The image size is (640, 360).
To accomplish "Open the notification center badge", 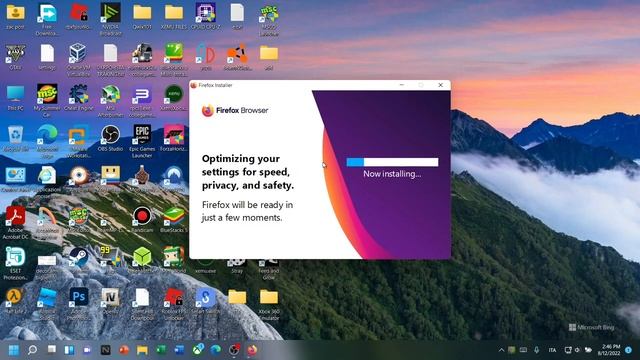I will click(629, 350).
